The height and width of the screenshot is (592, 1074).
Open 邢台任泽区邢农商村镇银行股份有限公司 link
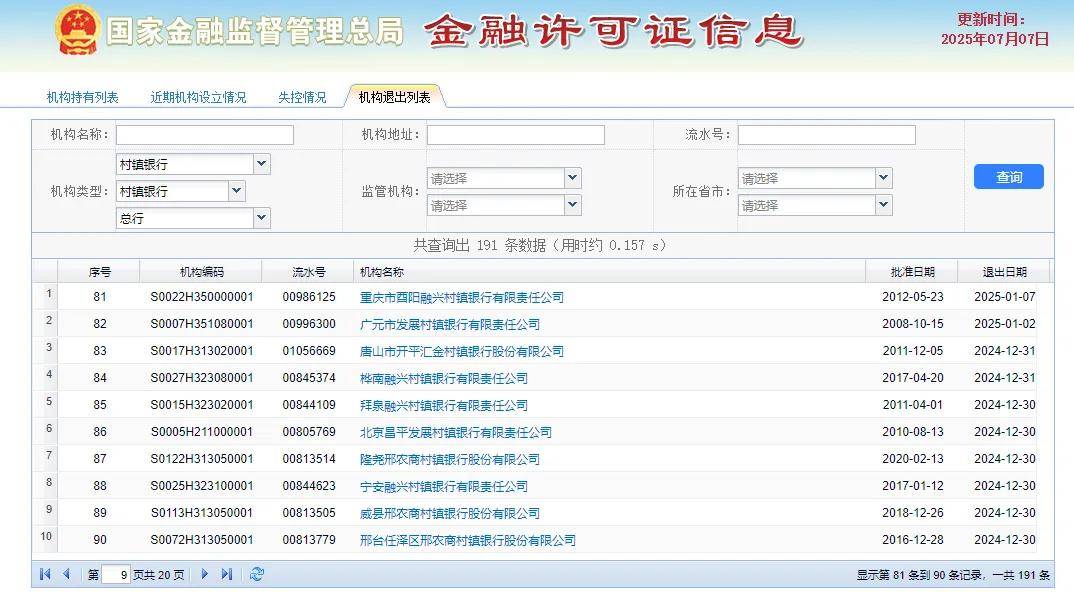(x=468, y=540)
